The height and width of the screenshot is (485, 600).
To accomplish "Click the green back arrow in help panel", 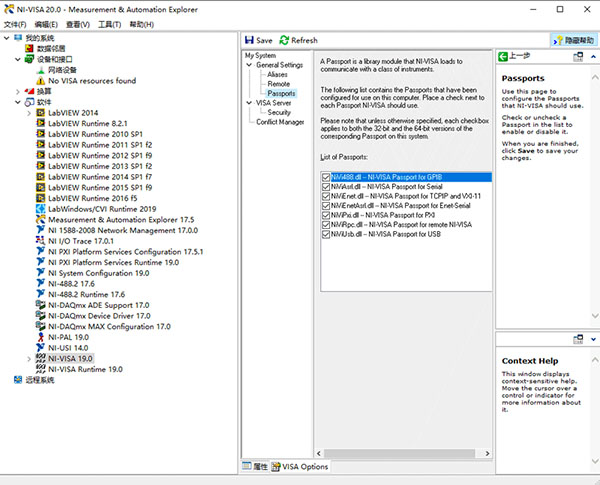I will point(504,57).
